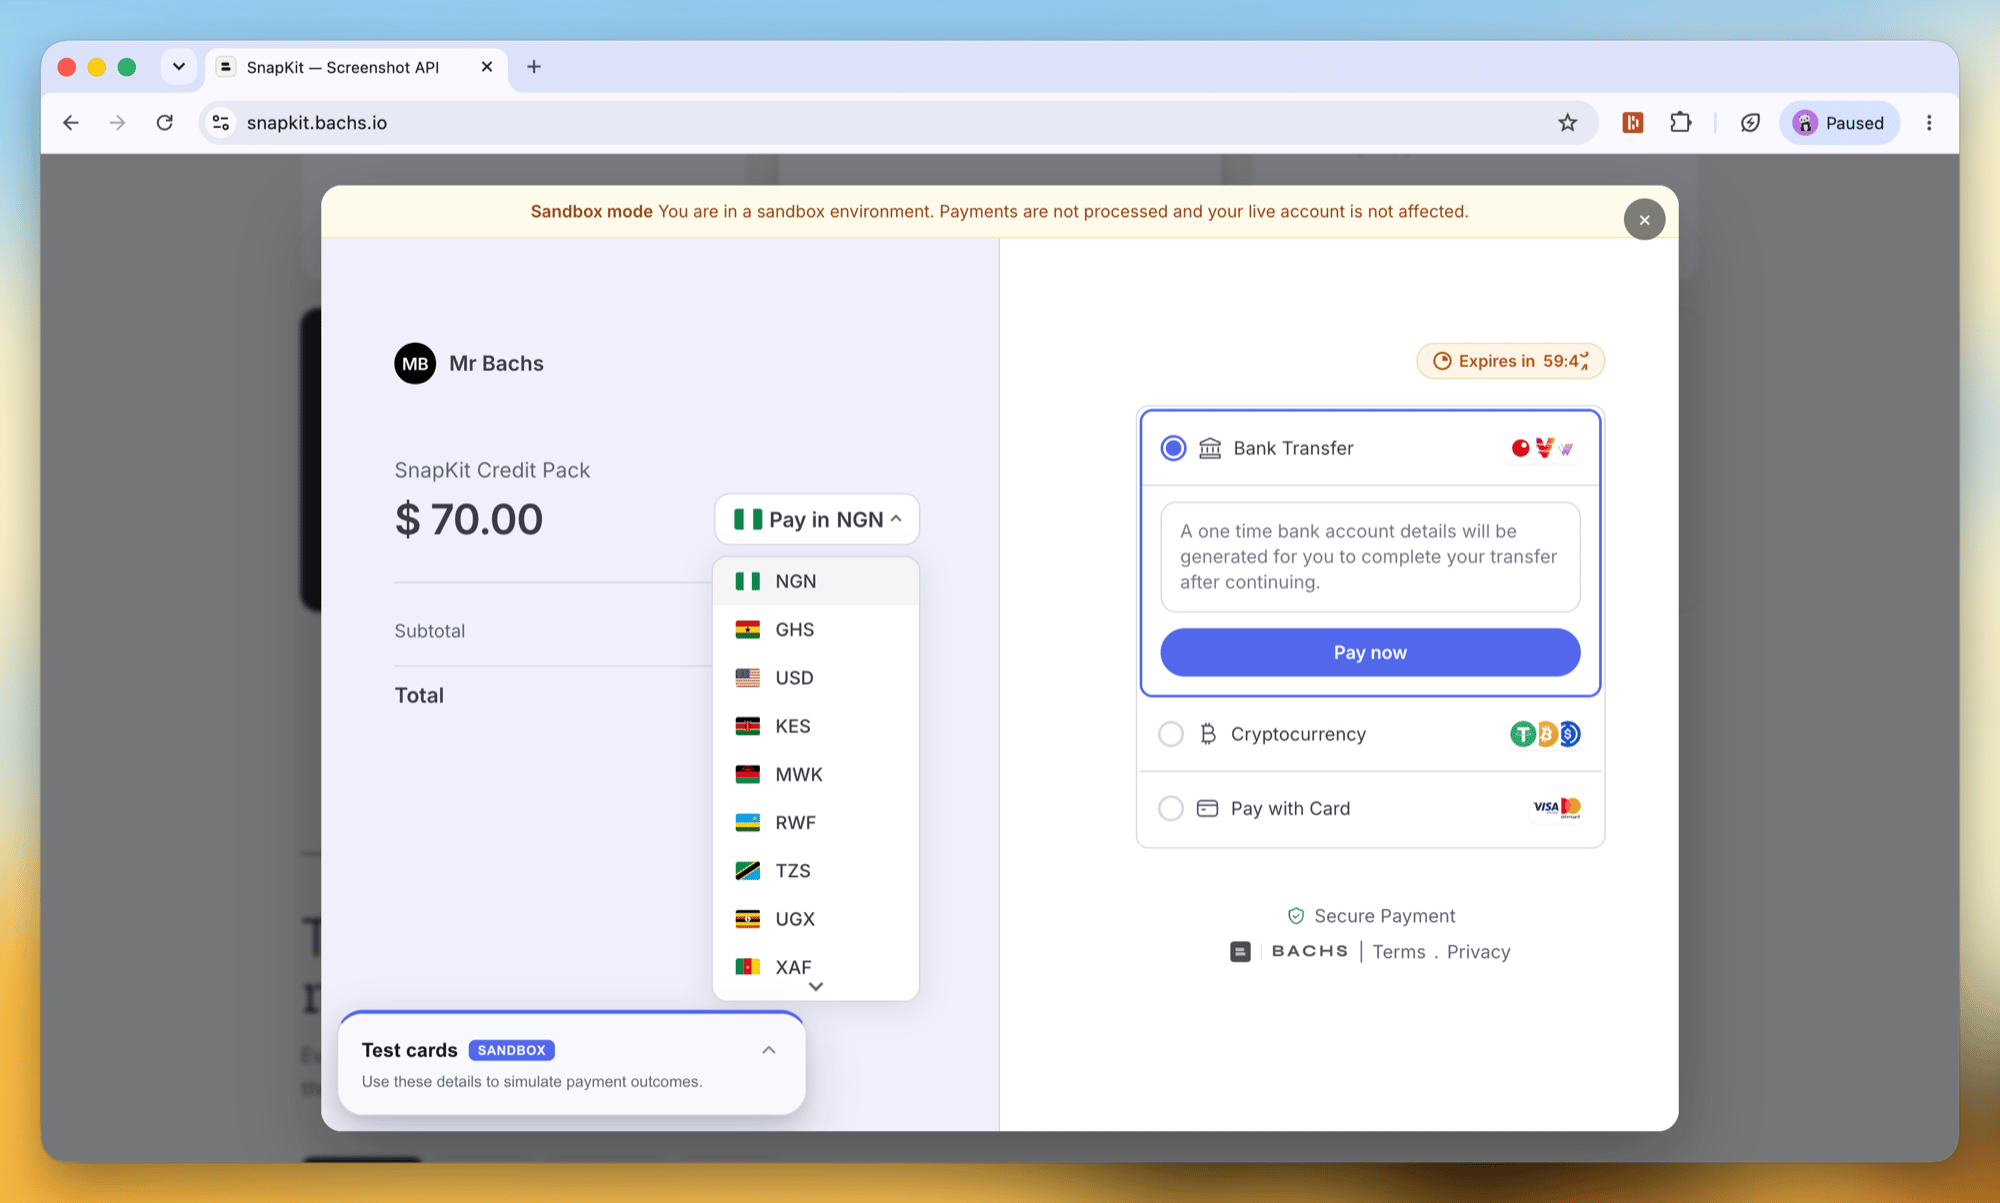This screenshot has height=1203, width=2000.
Task: Click the credit card icon
Action: (x=1207, y=808)
